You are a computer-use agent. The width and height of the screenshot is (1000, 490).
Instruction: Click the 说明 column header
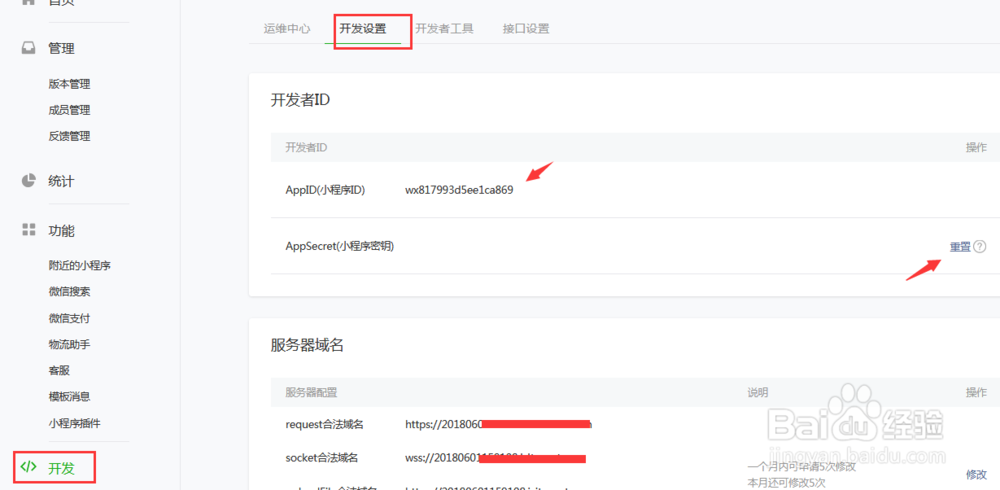[758, 392]
